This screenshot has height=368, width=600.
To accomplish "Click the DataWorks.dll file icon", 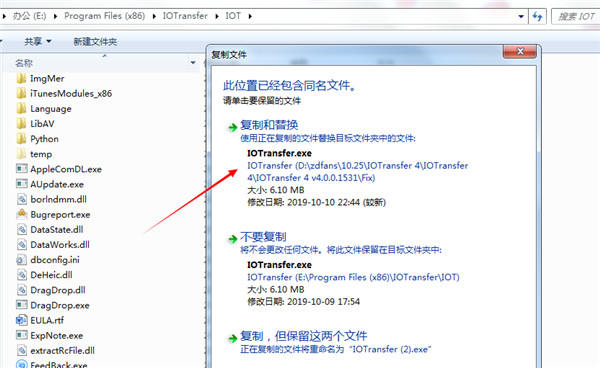I will [22, 244].
